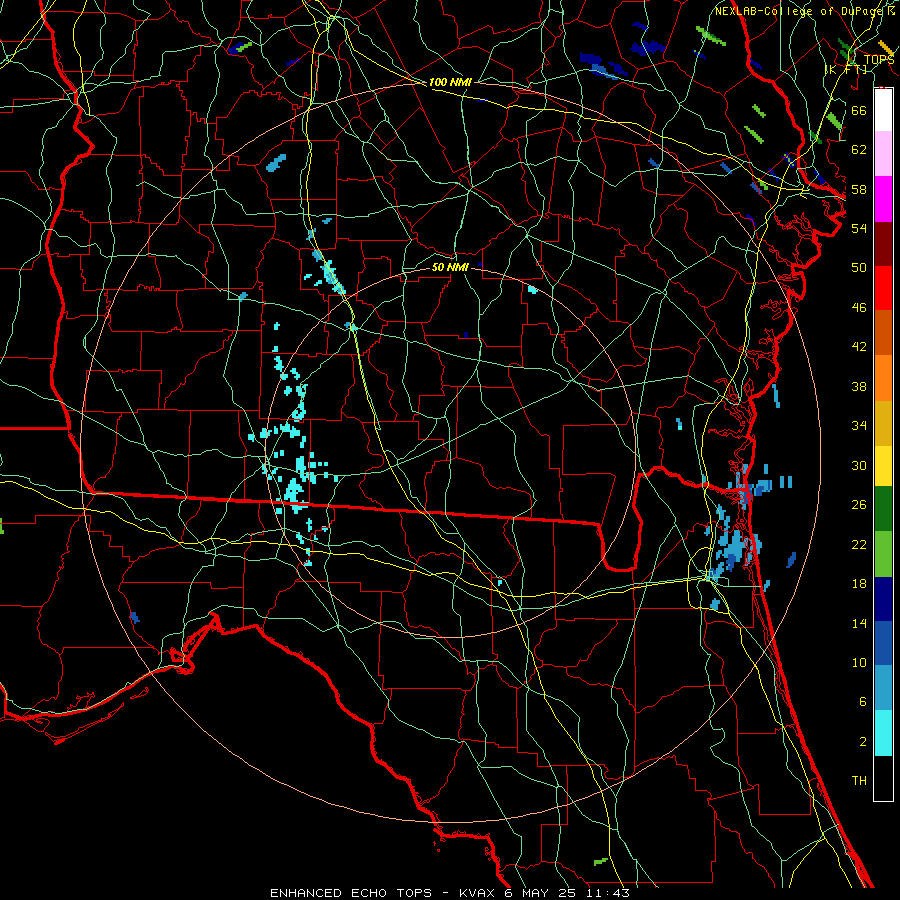Select the bright red legend color band
The width and height of the screenshot is (900, 900).
[883, 288]
